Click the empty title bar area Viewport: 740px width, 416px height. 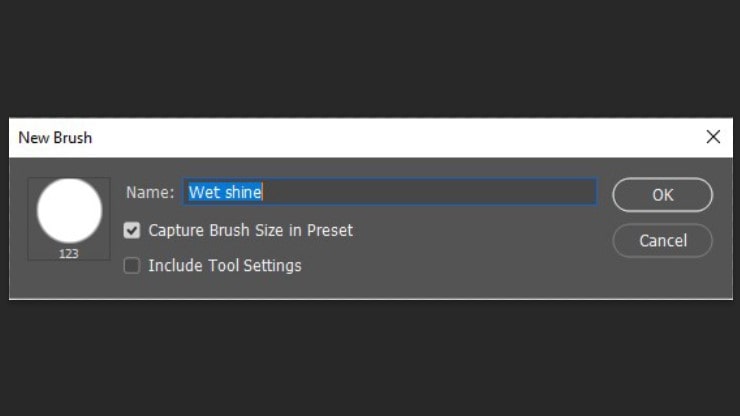380,137
